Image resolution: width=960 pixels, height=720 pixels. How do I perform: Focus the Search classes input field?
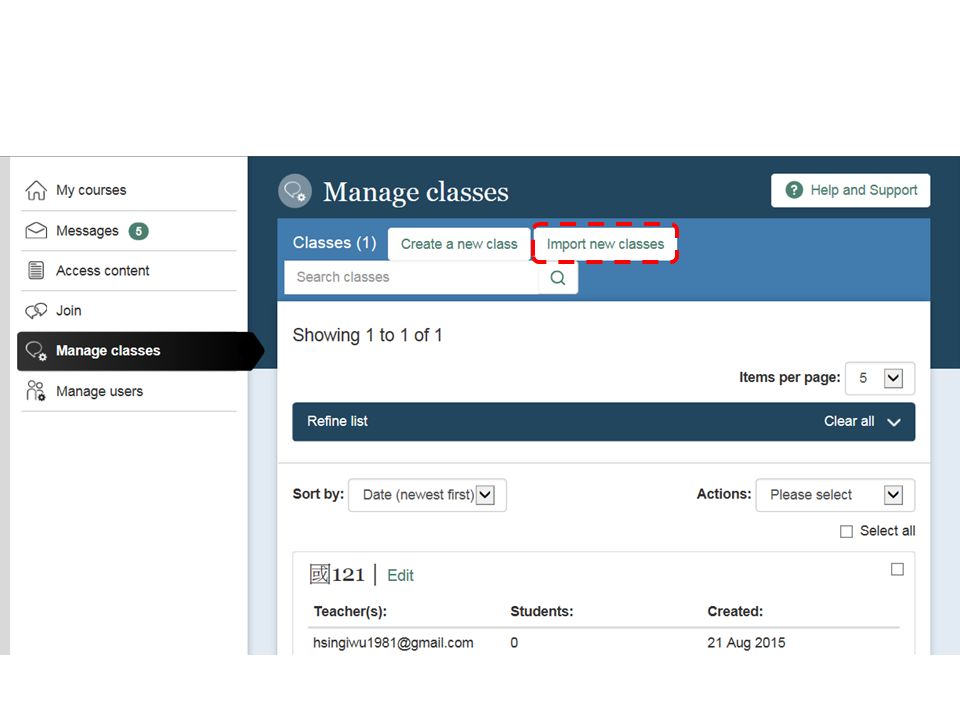coord(411,277)
